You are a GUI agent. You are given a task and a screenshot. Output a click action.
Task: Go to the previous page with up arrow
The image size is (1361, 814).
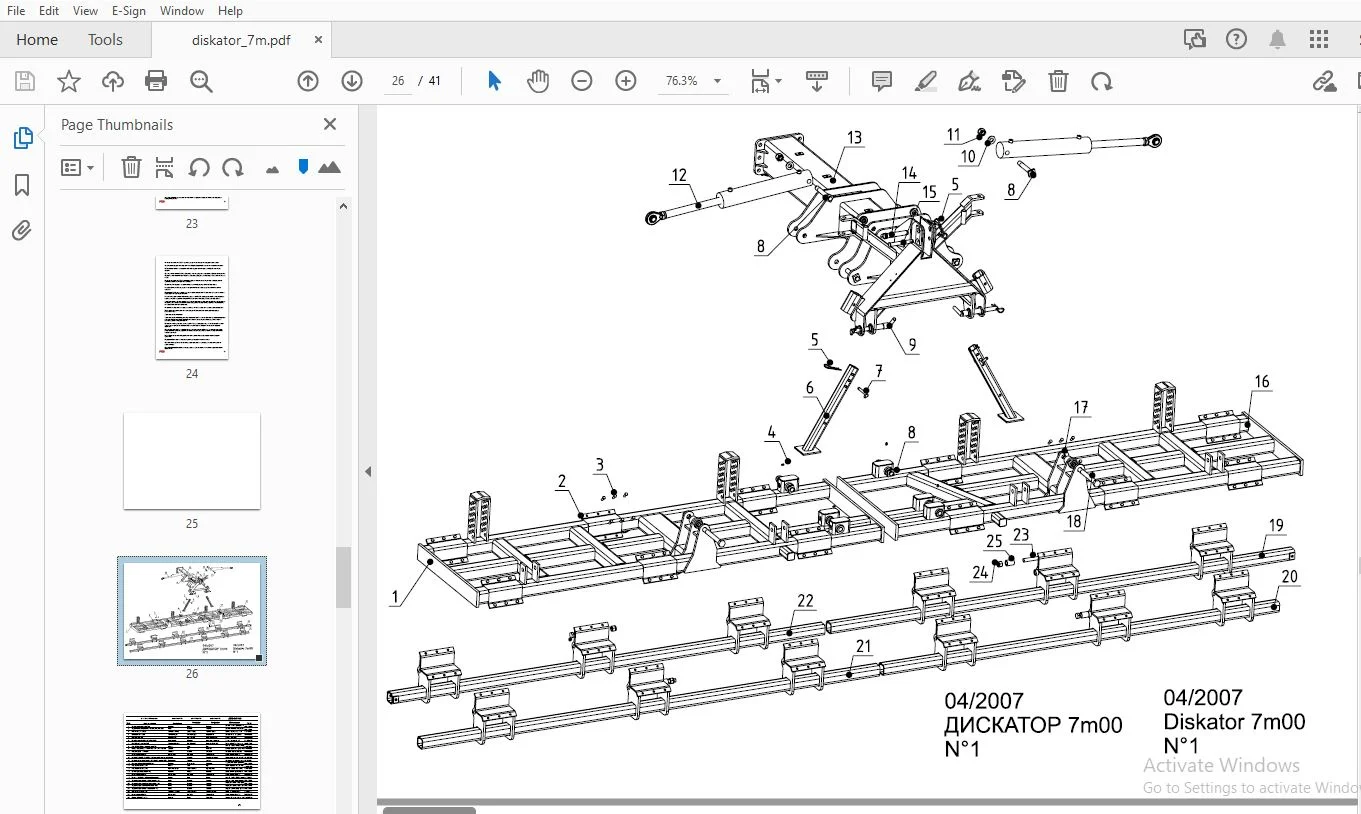pos(308,81)
